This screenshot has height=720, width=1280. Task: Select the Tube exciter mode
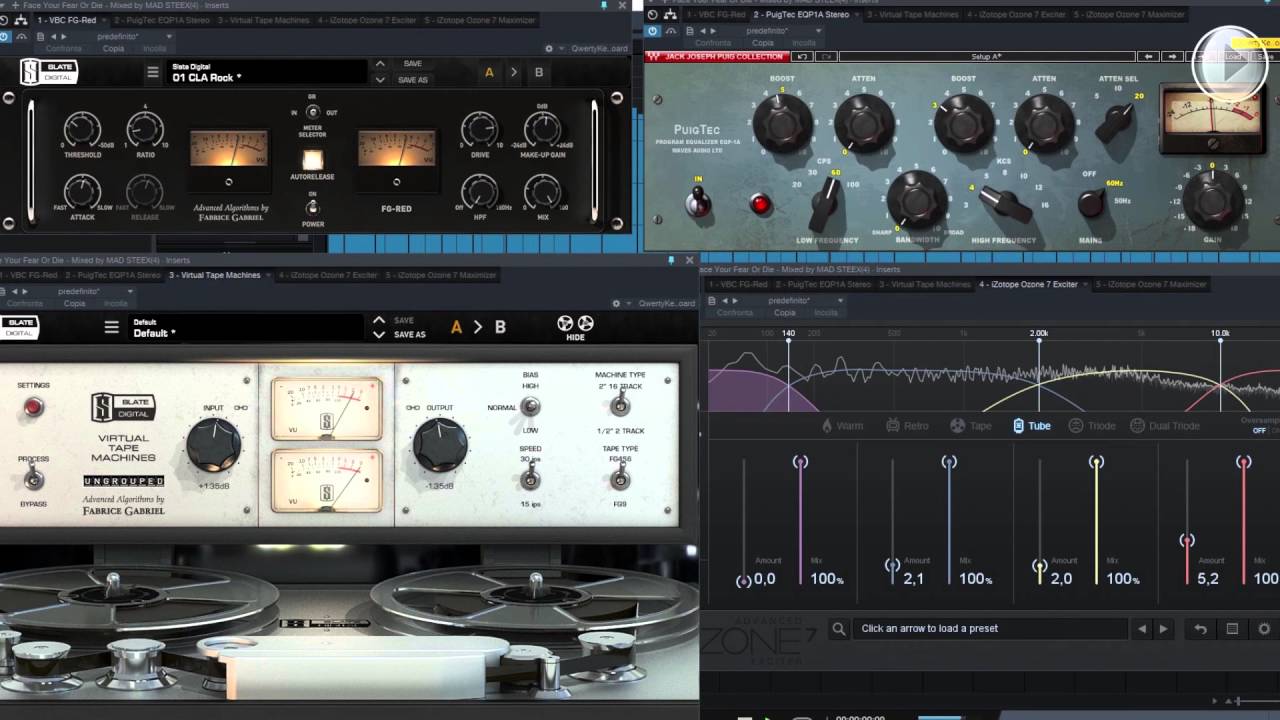(1032, 426)
